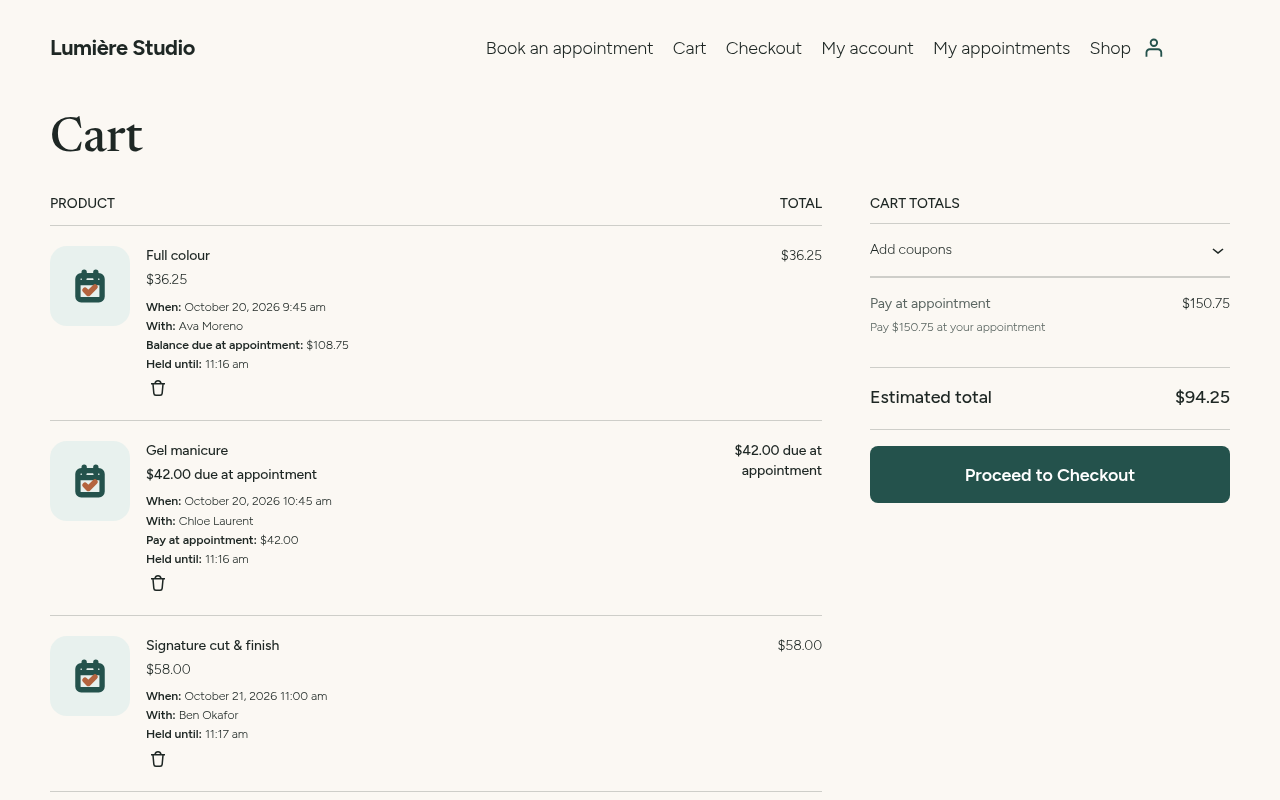Click stylist name Ava Moreno
This screenshot has height=800, width=1280.
pos(211,326)
